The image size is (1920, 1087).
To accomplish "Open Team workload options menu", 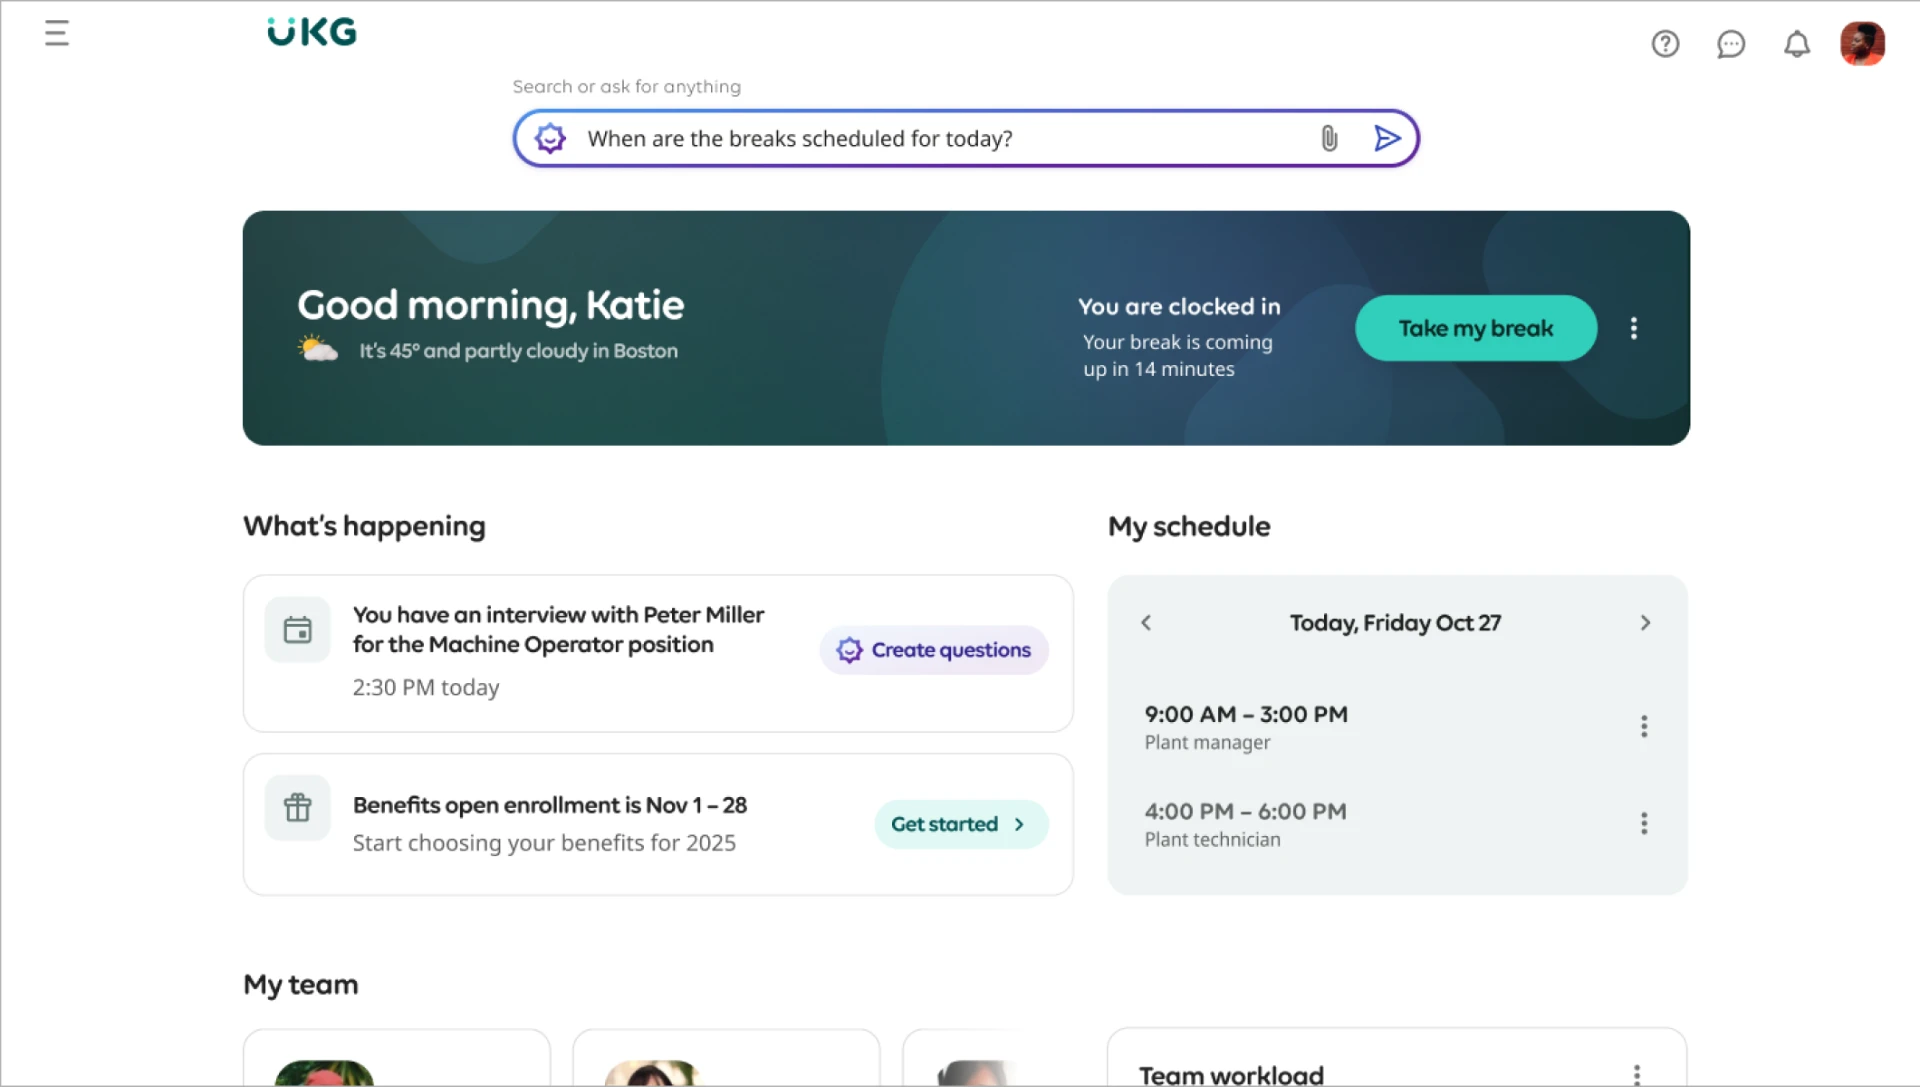I will [x=1636, y=1074].
